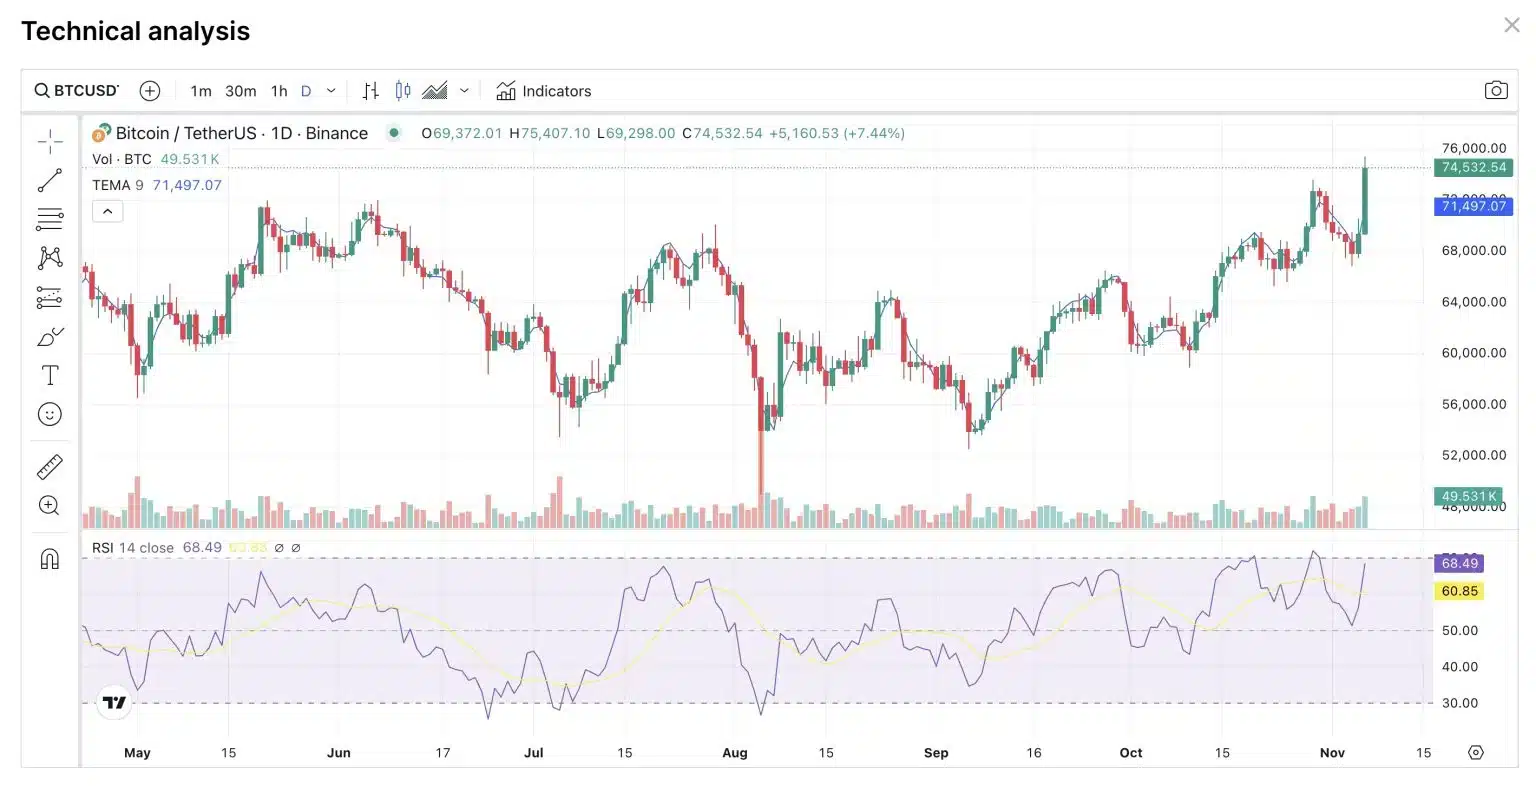Click the Vol · BTC indicator label

[x=122, y=159]
